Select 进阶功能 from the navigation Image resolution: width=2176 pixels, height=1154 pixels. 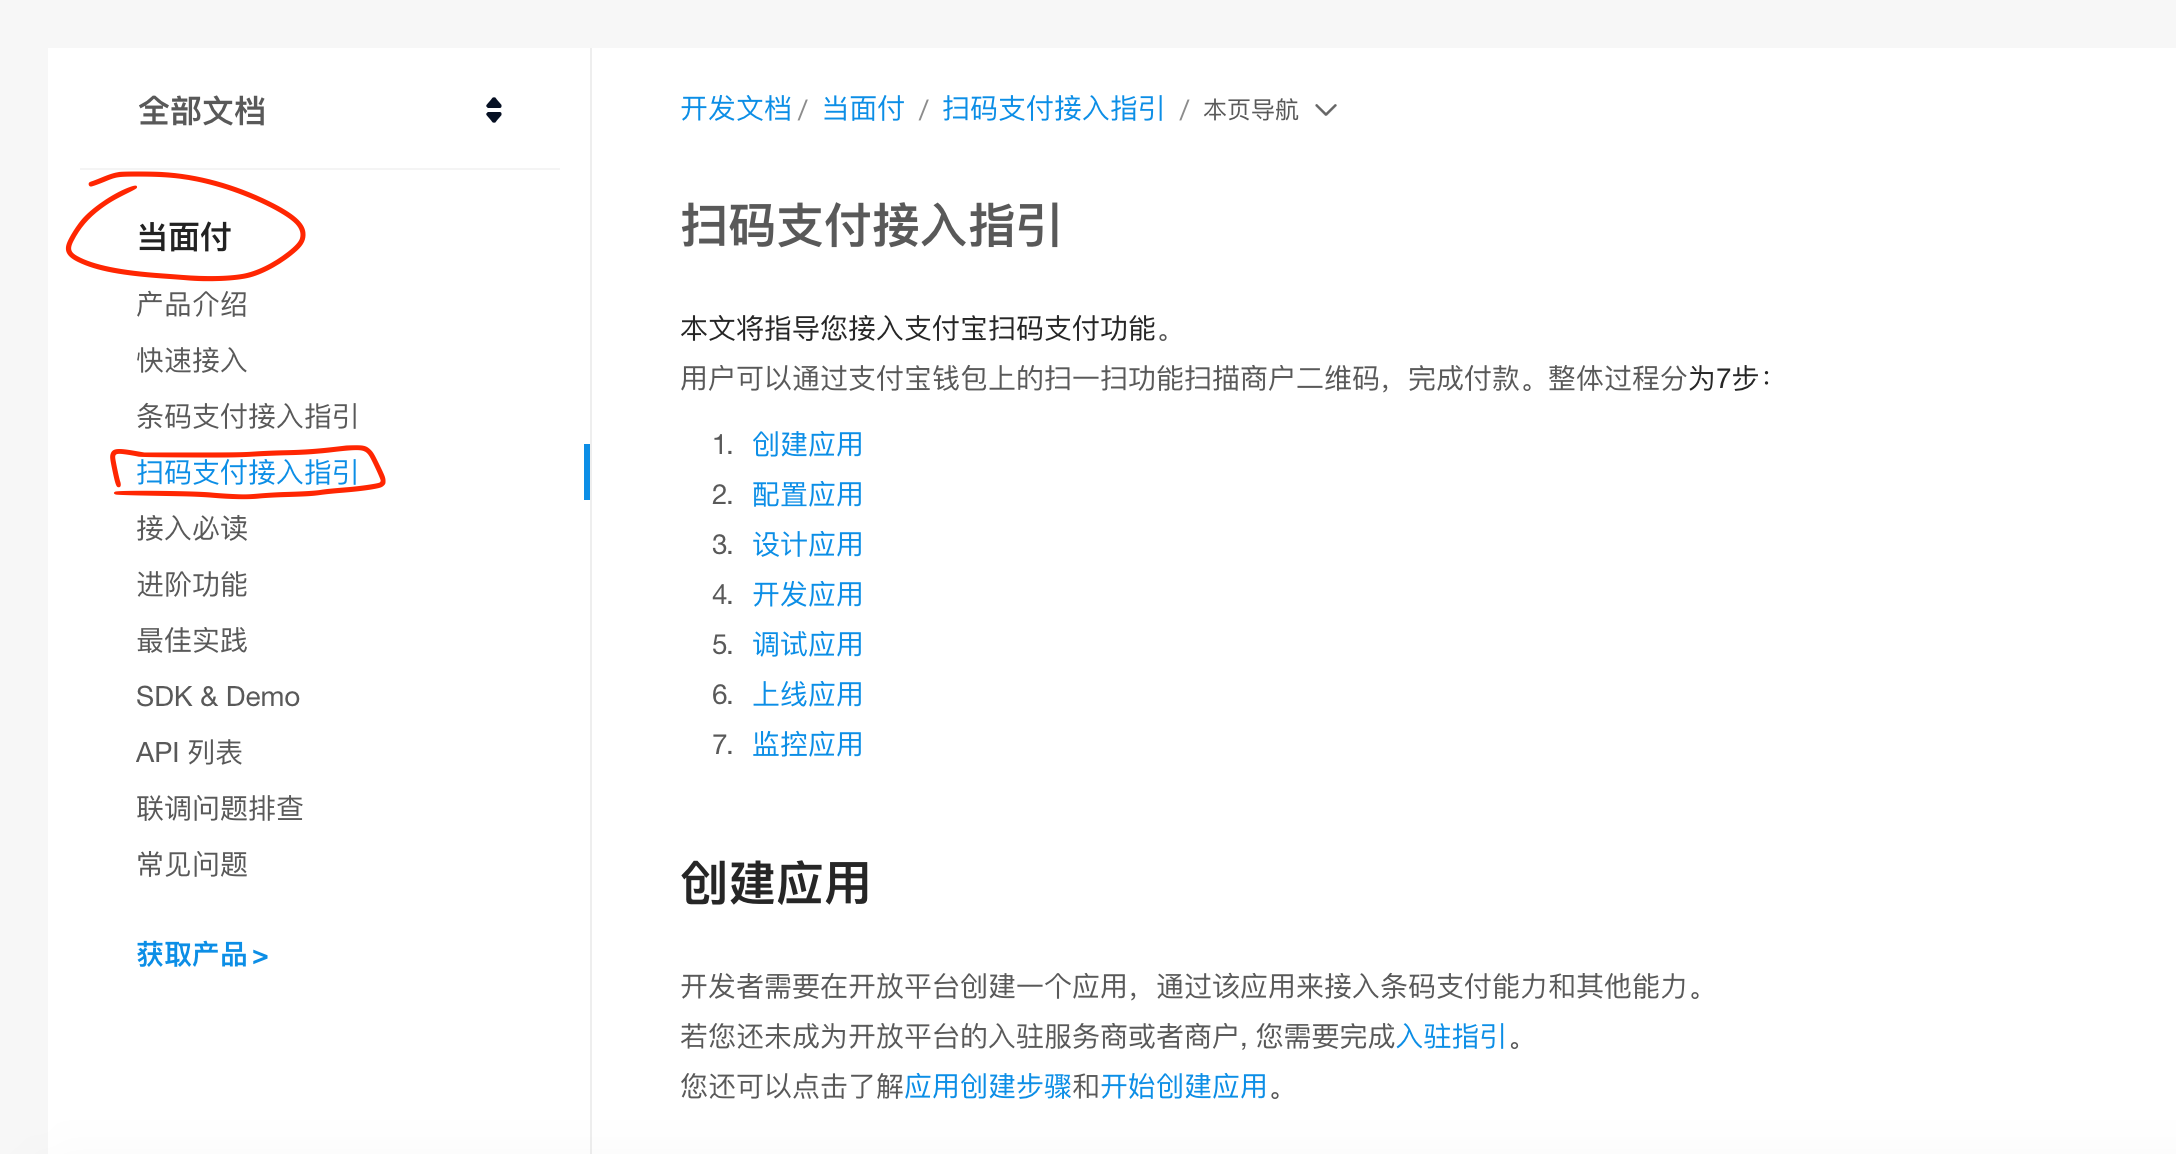(191, 585)
